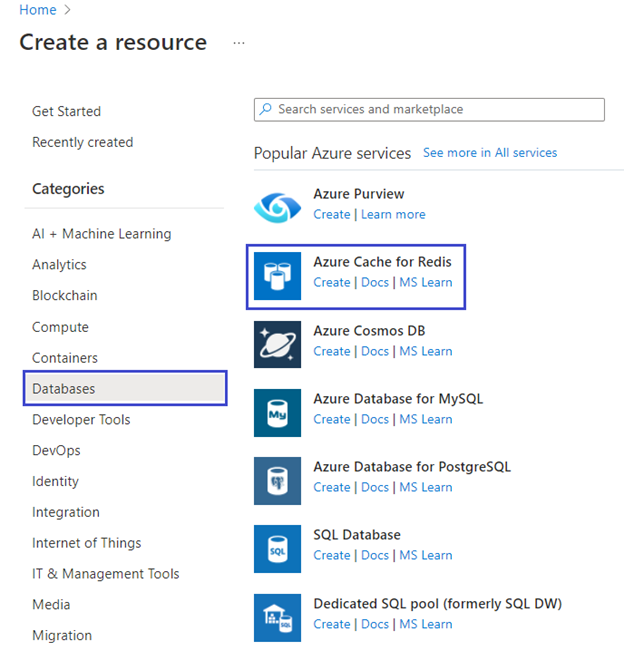Click the Home breadcrumb link

[x=37, y=10]
